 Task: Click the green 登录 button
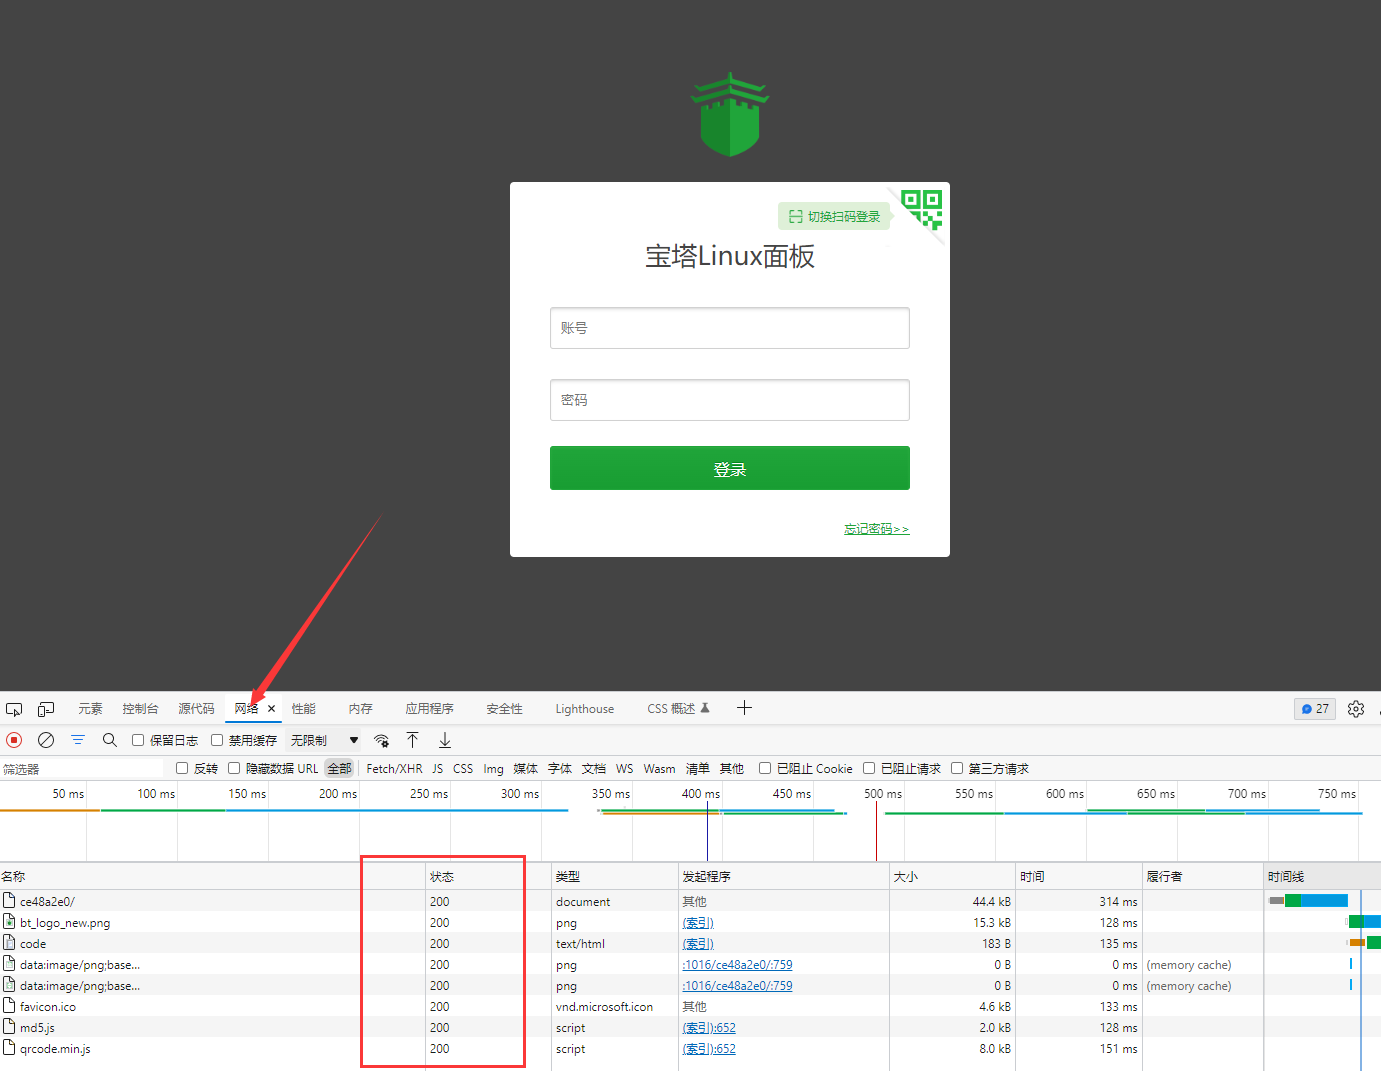[730, 468]
